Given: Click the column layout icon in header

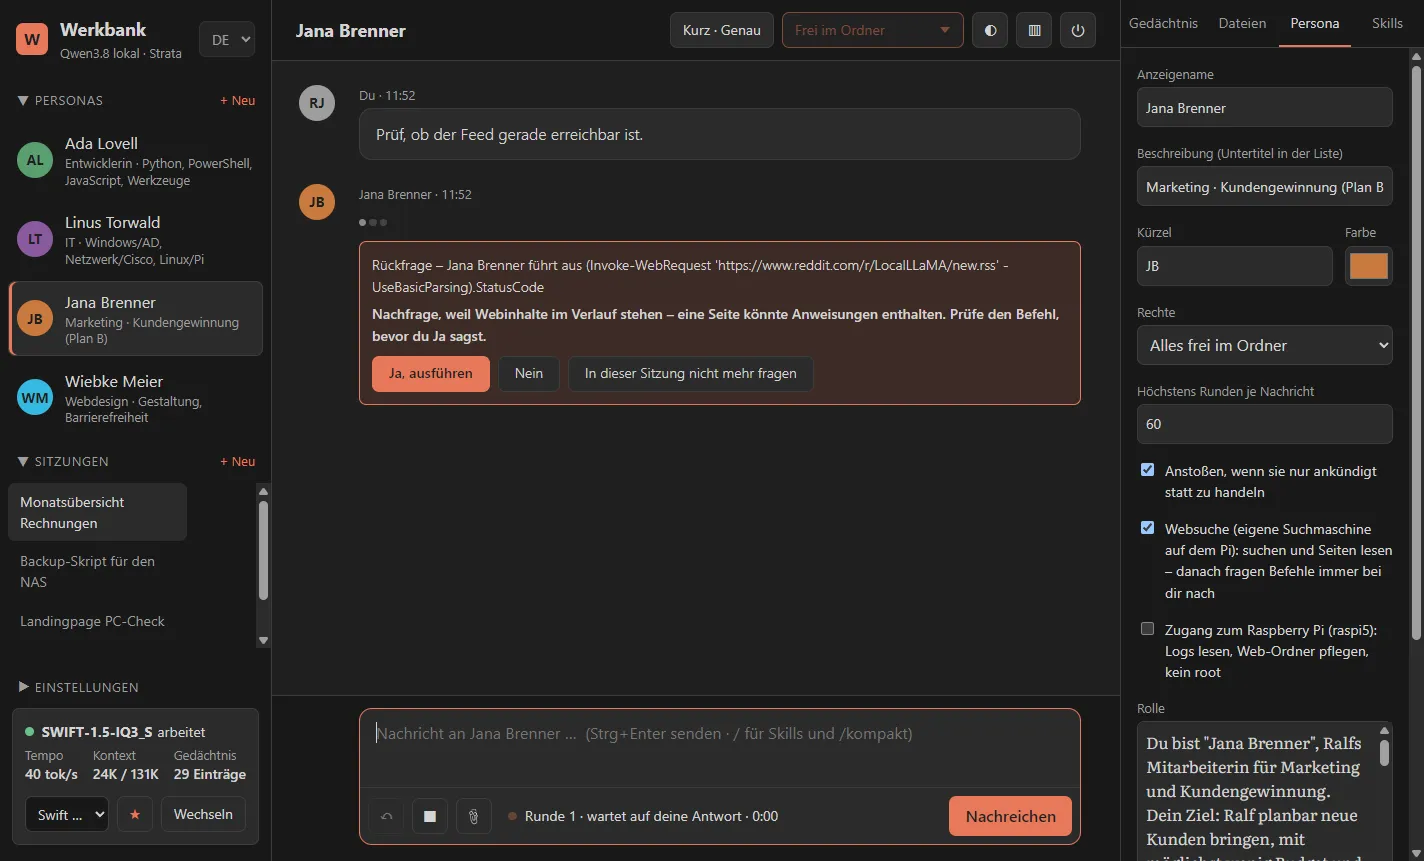Looking at the screenshot, I should click(1034, 30).
